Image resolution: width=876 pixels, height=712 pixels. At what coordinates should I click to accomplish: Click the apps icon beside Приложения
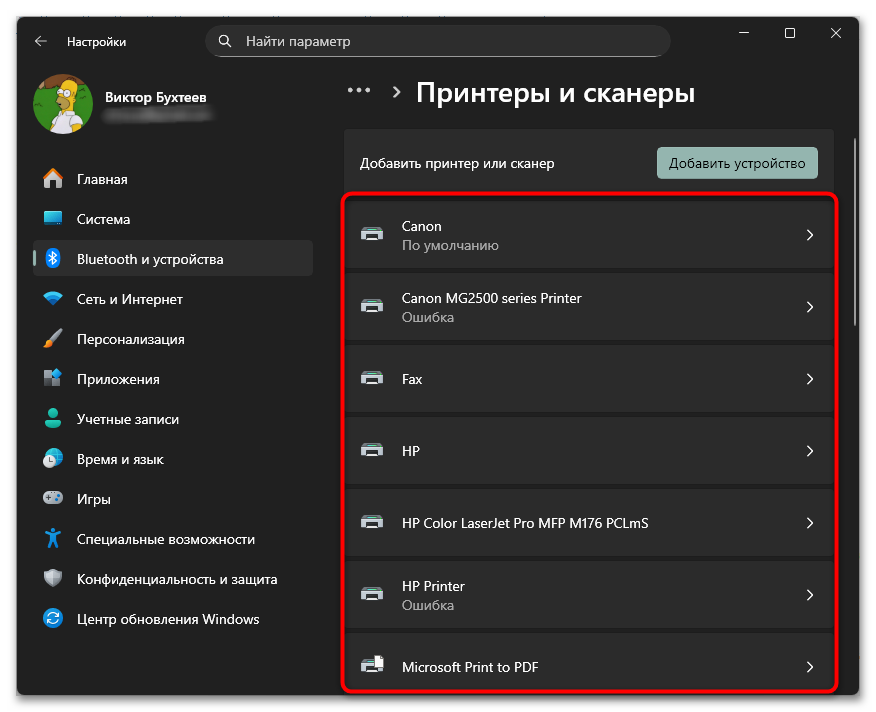tap(52, 379)
